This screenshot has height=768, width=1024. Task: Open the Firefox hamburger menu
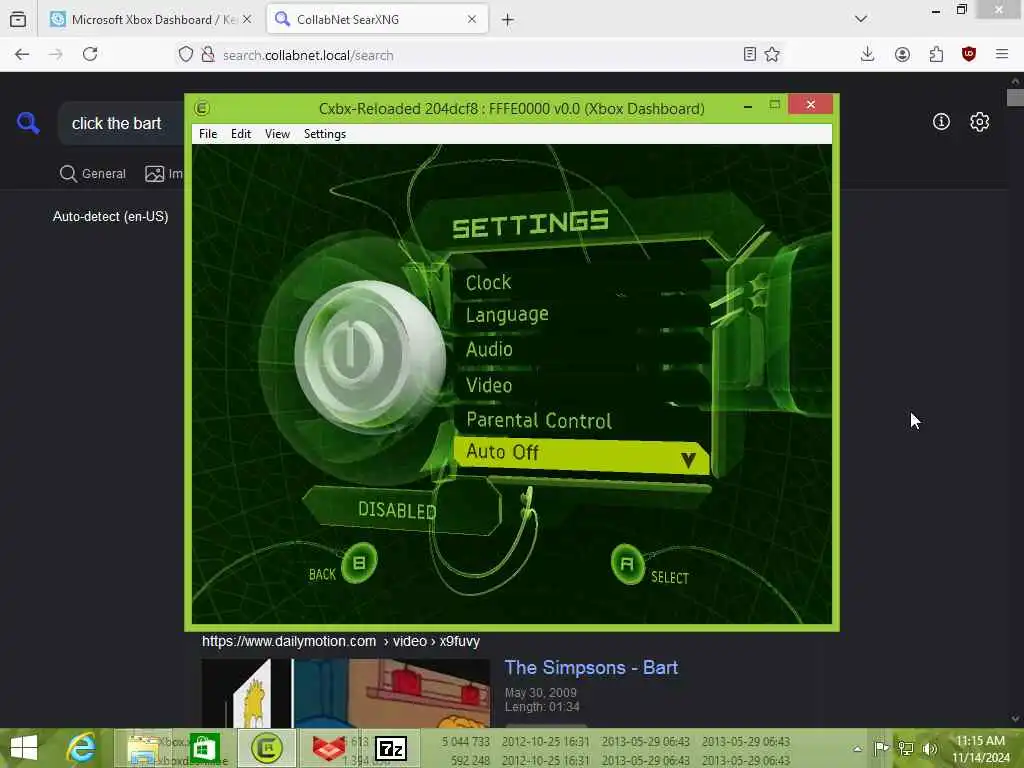click(1002, 55)
